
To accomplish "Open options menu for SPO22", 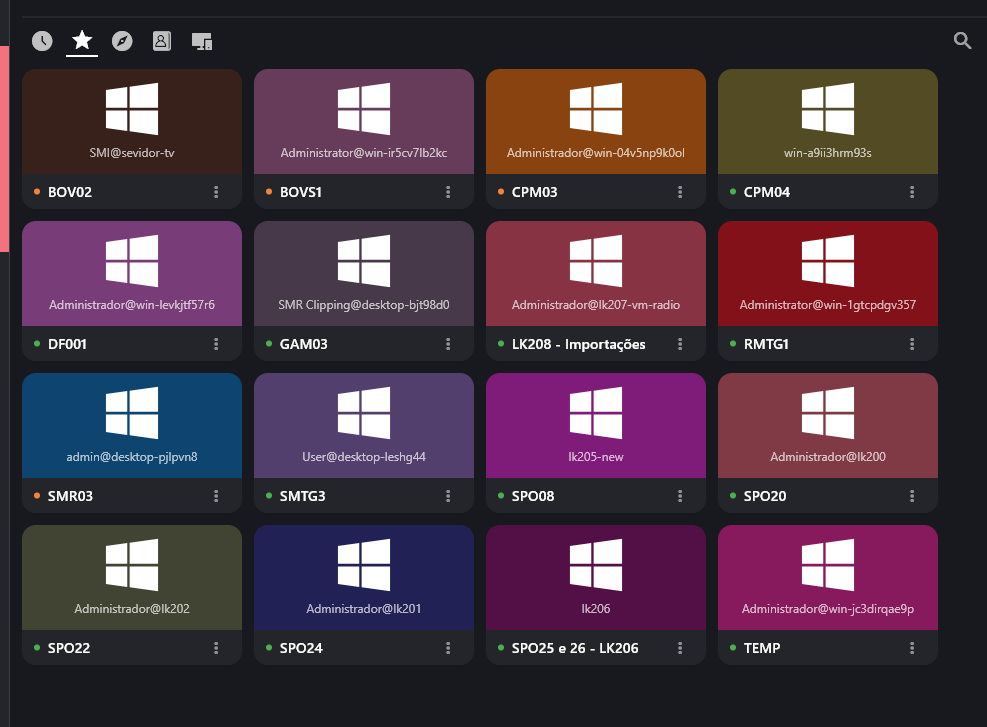I will [x=216, y=648].
